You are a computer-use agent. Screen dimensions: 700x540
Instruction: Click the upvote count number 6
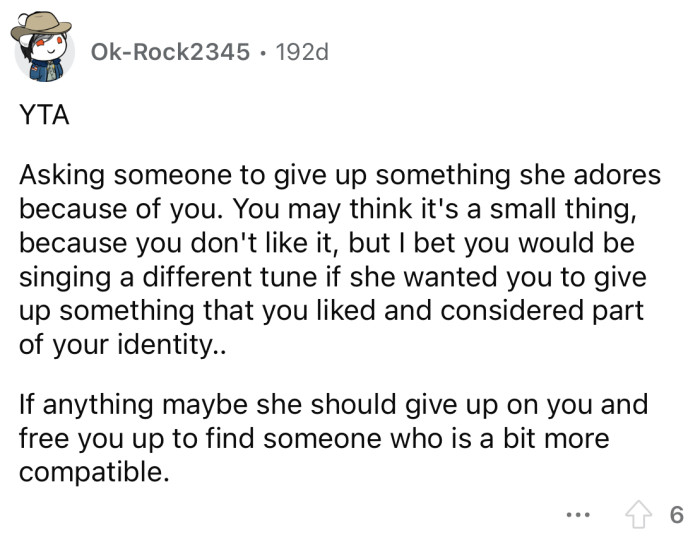(676, 515)
